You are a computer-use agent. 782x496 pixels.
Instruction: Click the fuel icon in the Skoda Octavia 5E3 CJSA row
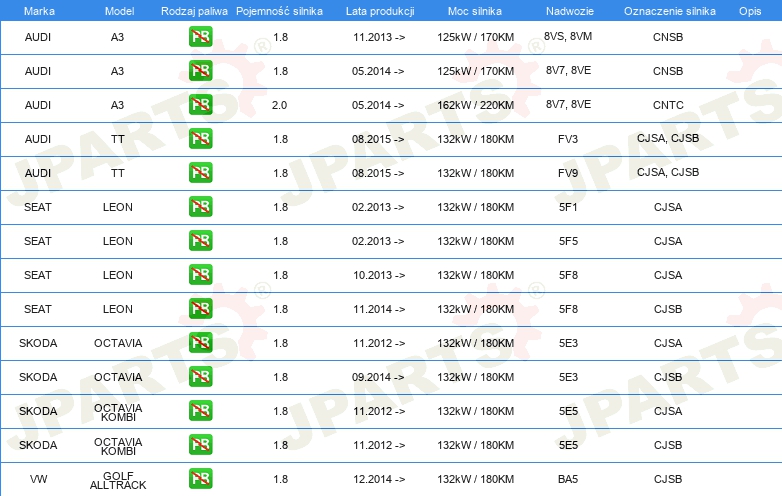tap(200, 342)
